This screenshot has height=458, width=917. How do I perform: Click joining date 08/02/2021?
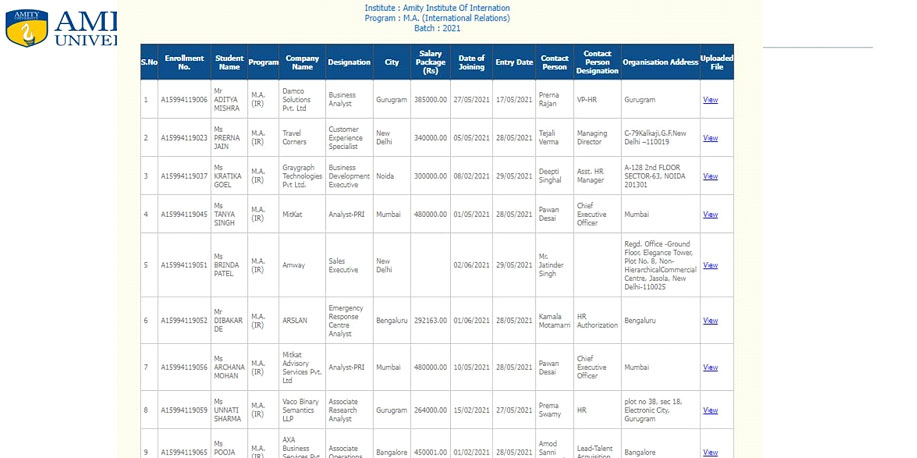[471, 176]
